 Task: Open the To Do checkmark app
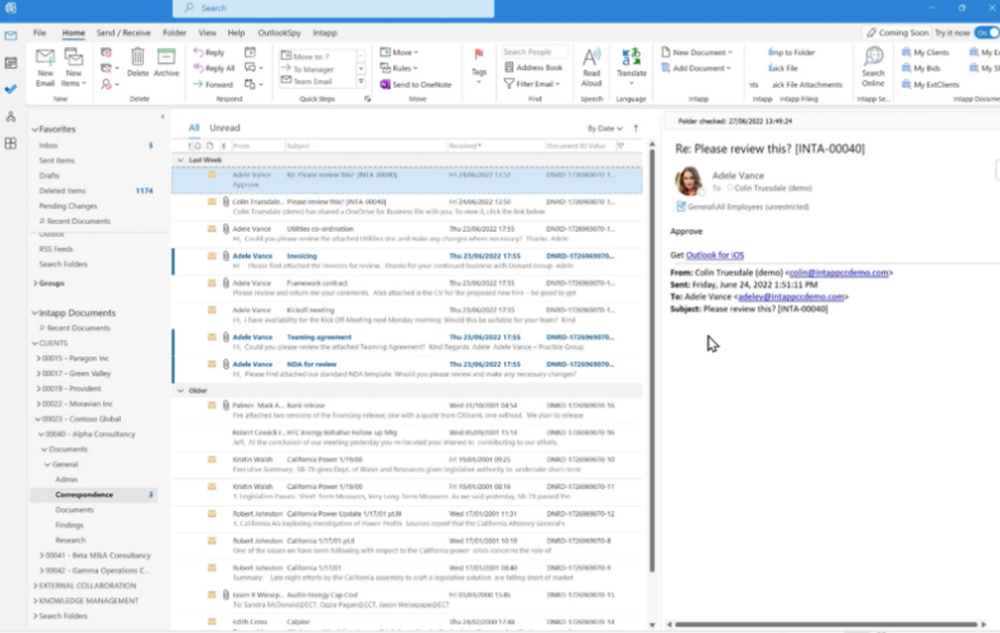point(11,89)
